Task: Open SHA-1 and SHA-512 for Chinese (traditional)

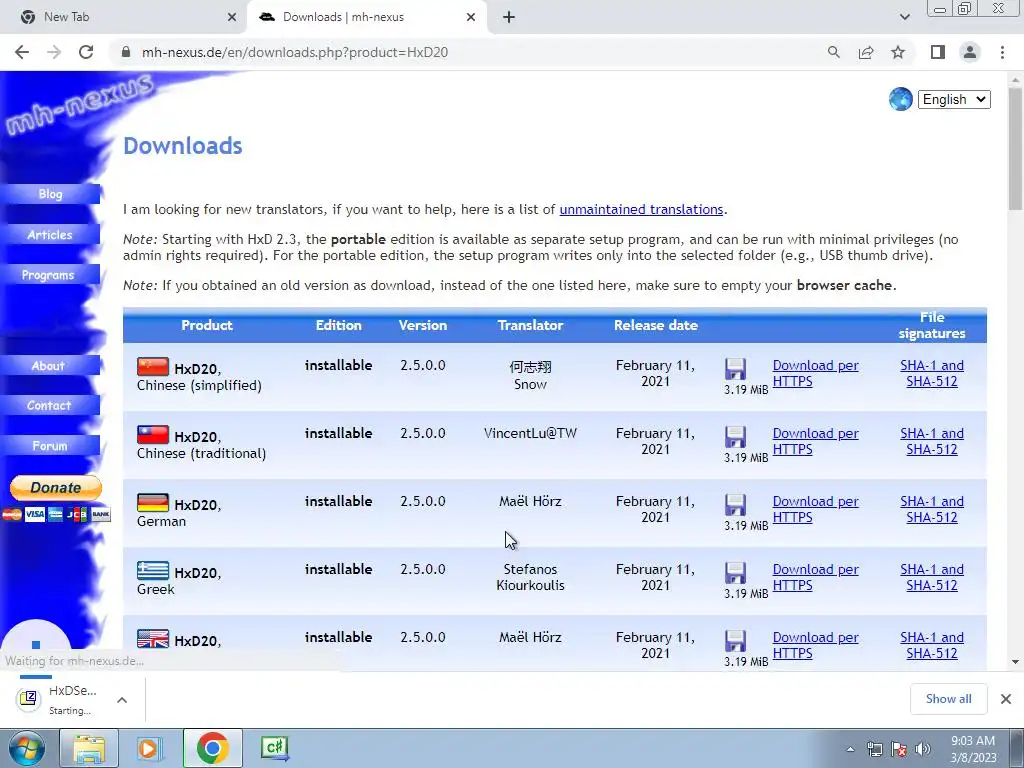Action: point(932,441)
